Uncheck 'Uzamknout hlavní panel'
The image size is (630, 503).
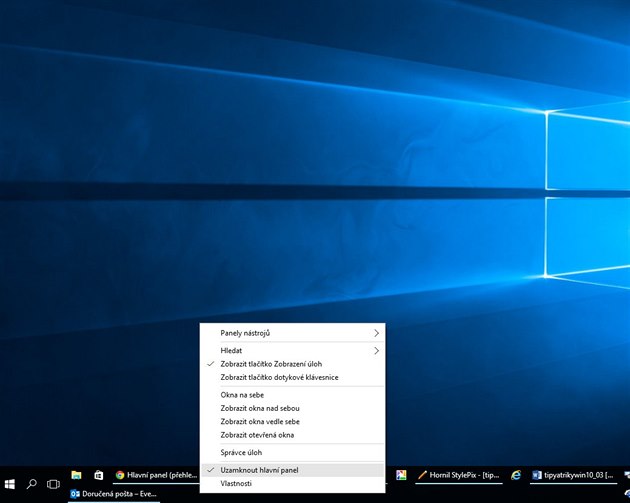click(x=259, y=469)
